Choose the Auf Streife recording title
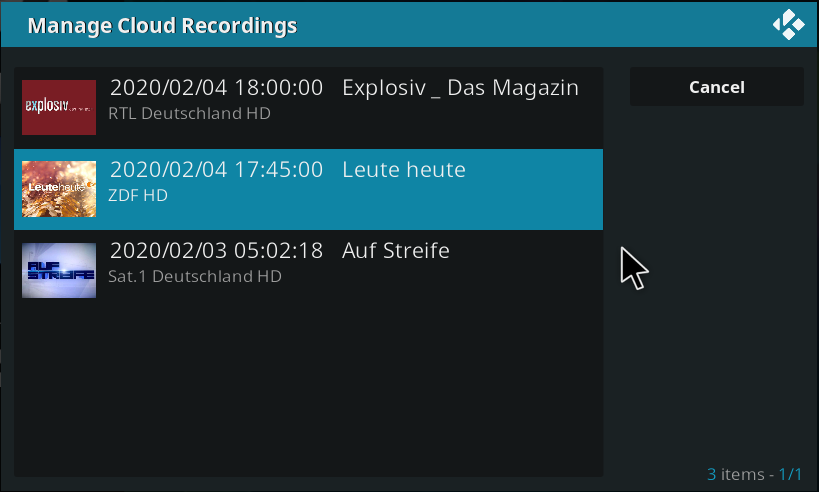819x492 pixels. 395,251
